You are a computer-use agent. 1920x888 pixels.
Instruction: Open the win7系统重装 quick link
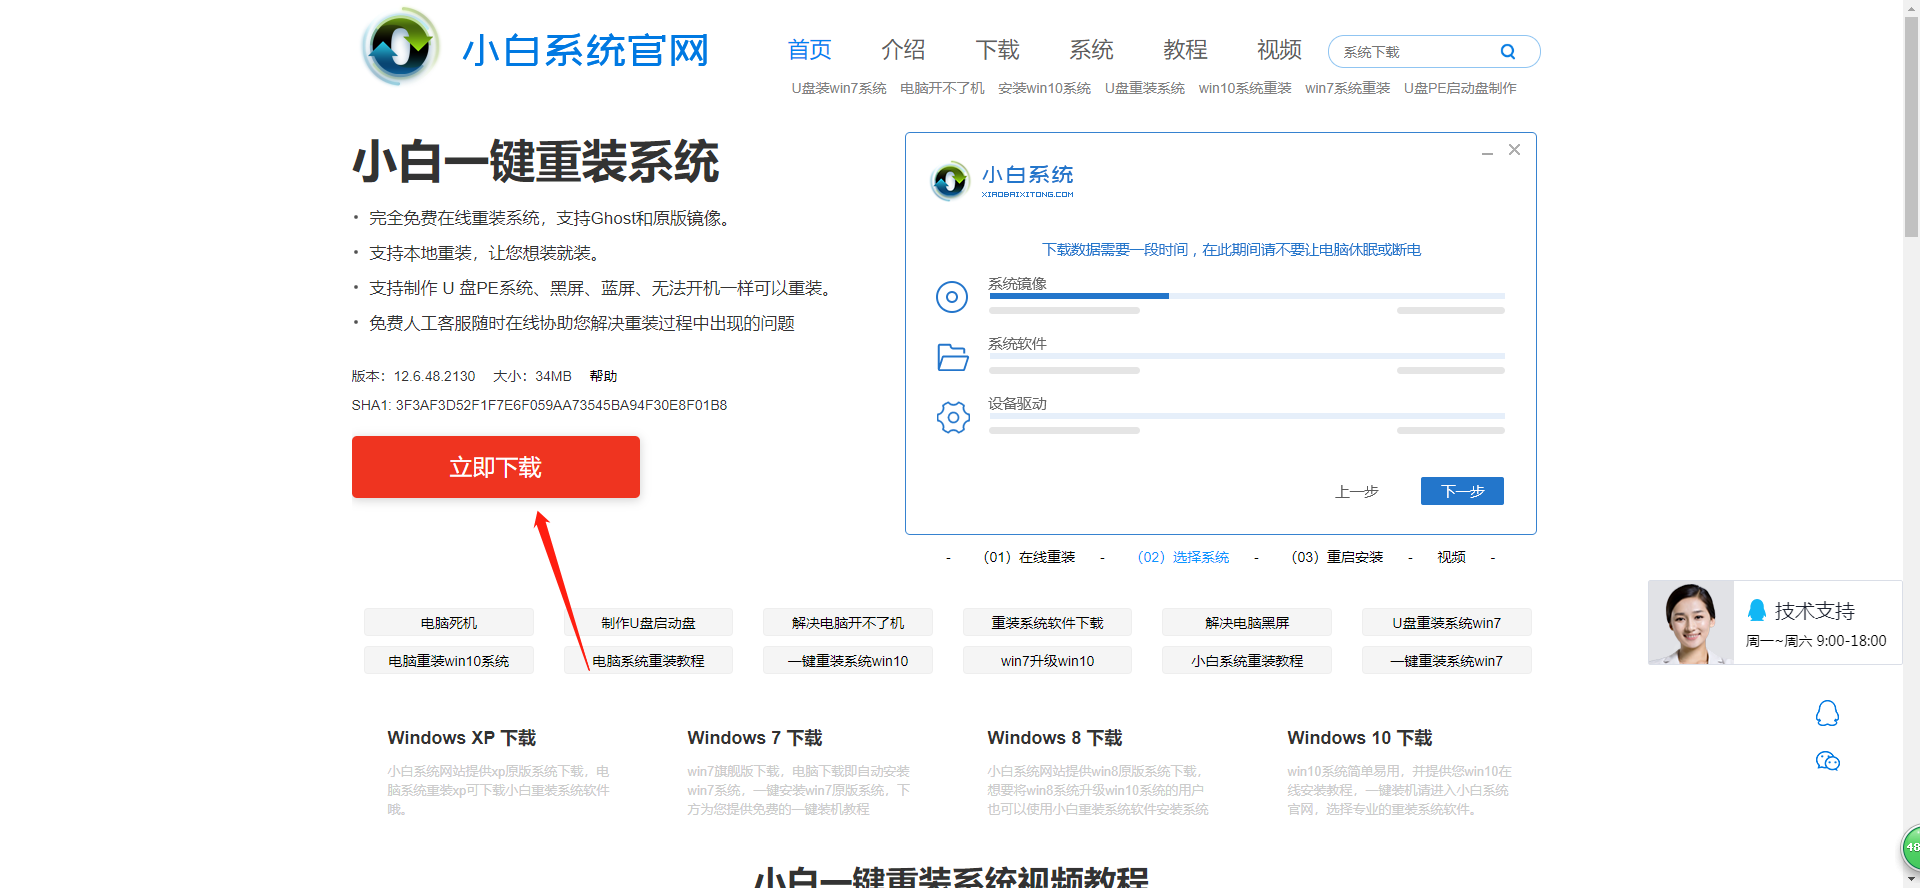click(x=1347, y=88)
